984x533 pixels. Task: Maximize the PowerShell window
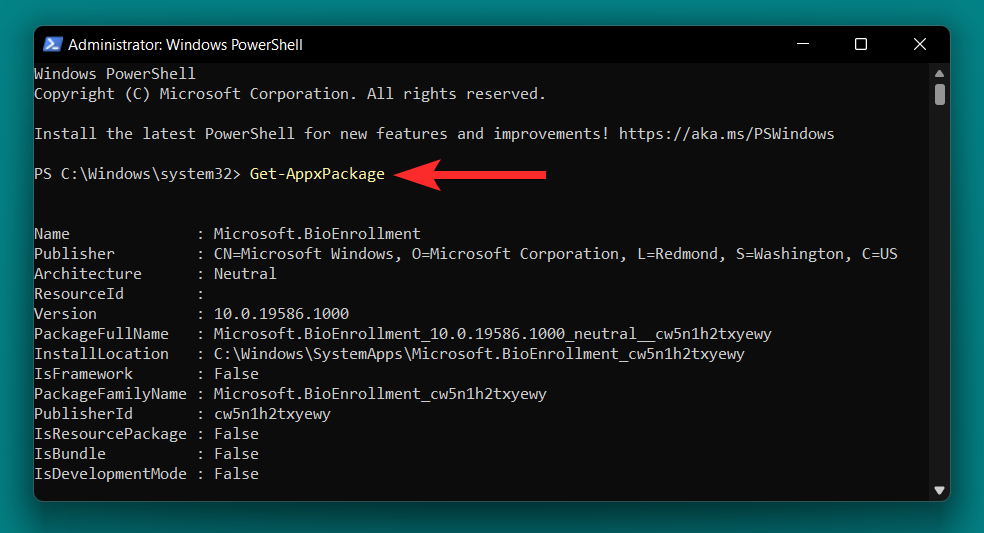point(861,44)
